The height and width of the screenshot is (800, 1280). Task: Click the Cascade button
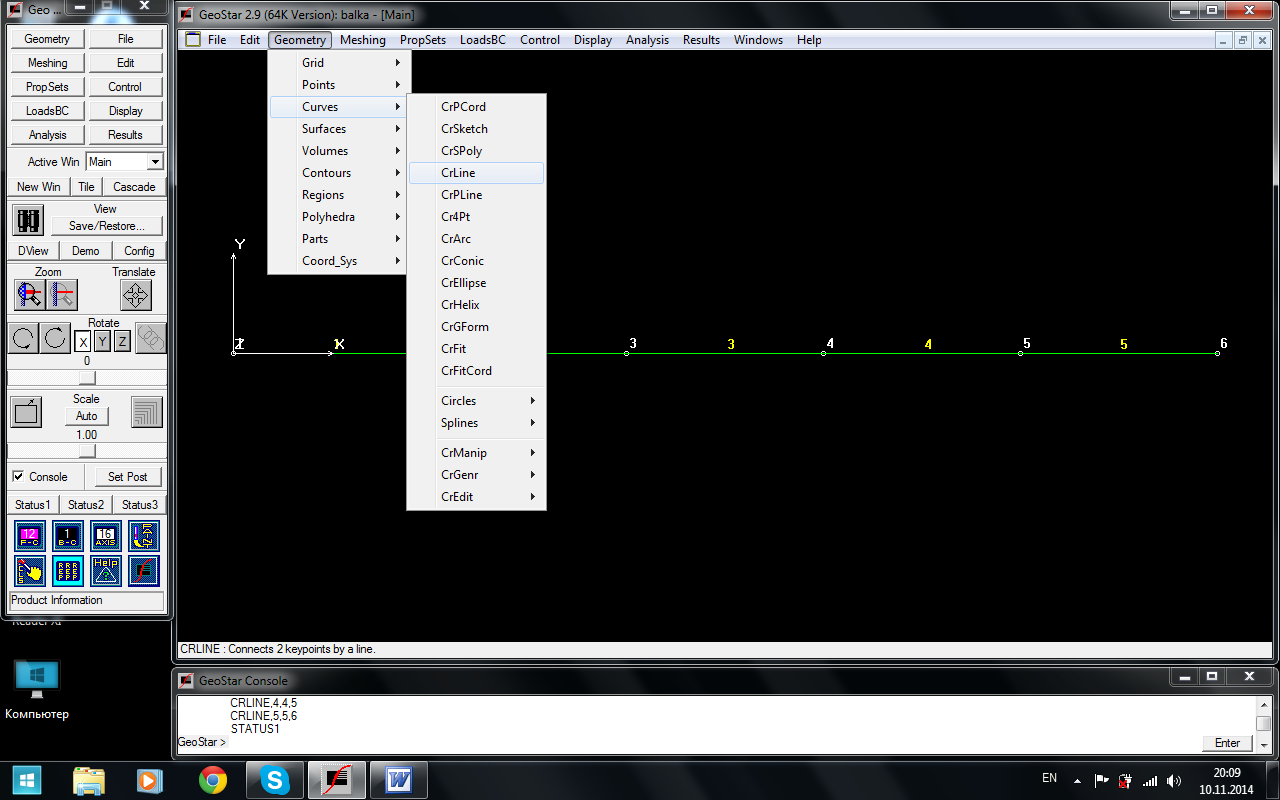point(134,187)
